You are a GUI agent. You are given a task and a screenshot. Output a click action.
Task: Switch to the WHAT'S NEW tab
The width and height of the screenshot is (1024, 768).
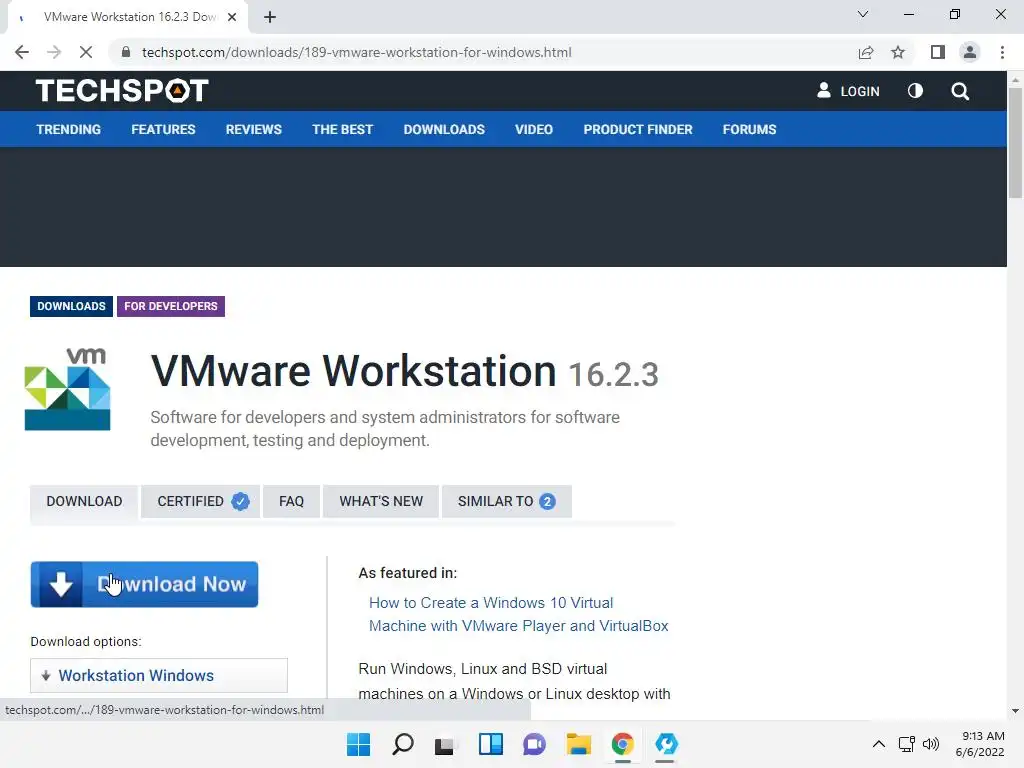point(381,502)
